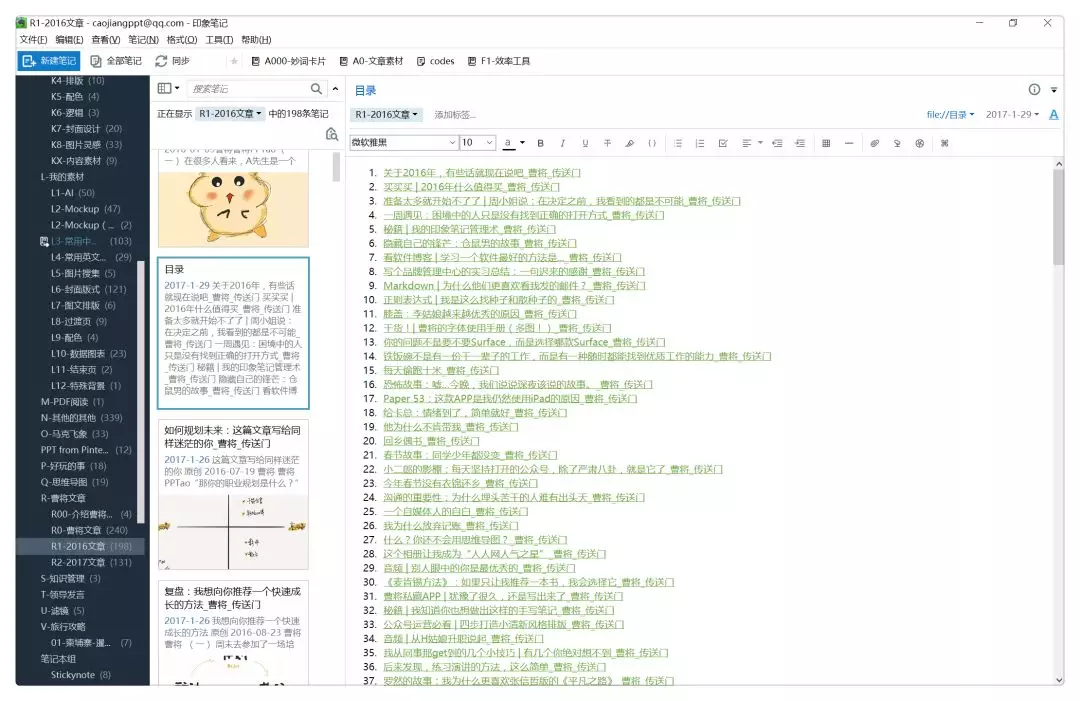Open the 帮助(H) menu
The height and width of the screenshot is (701, 1080).
(x=256, y=39)
